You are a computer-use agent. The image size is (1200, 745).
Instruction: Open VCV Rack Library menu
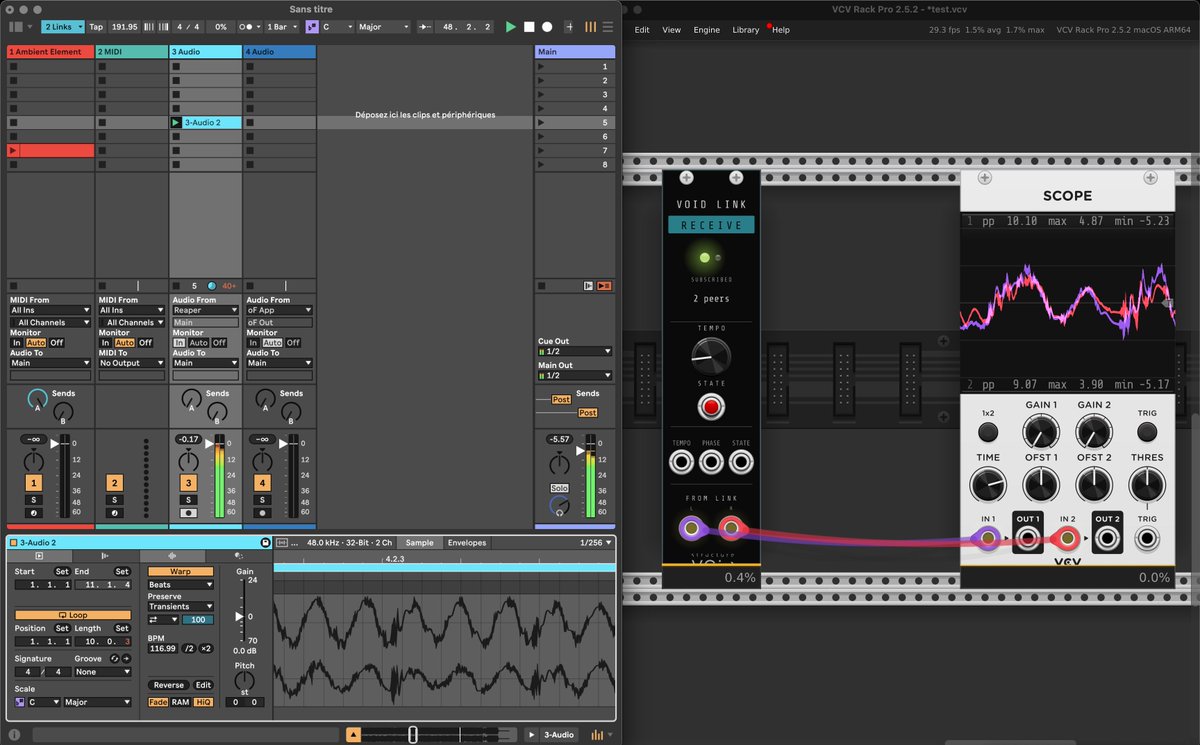pos(745,30)
